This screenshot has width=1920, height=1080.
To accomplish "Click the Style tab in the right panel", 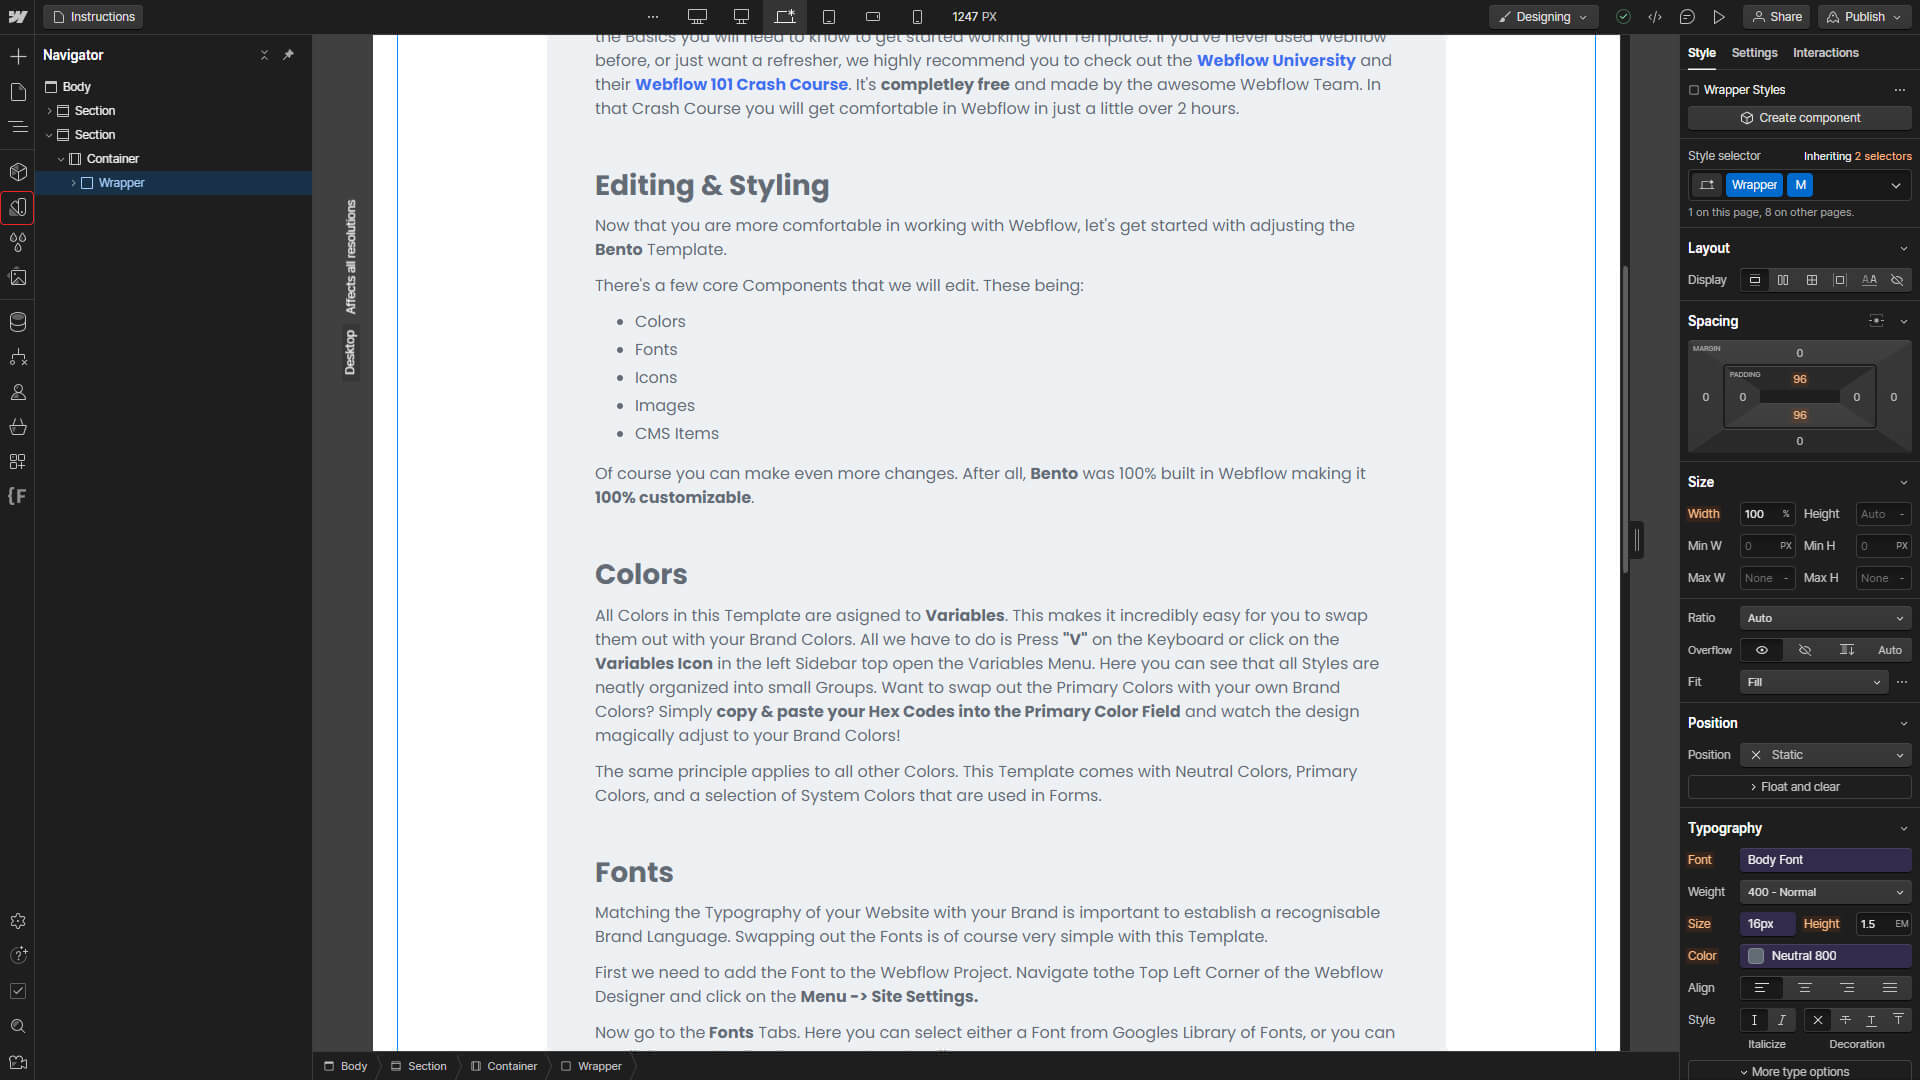I will click(1702, 53).
